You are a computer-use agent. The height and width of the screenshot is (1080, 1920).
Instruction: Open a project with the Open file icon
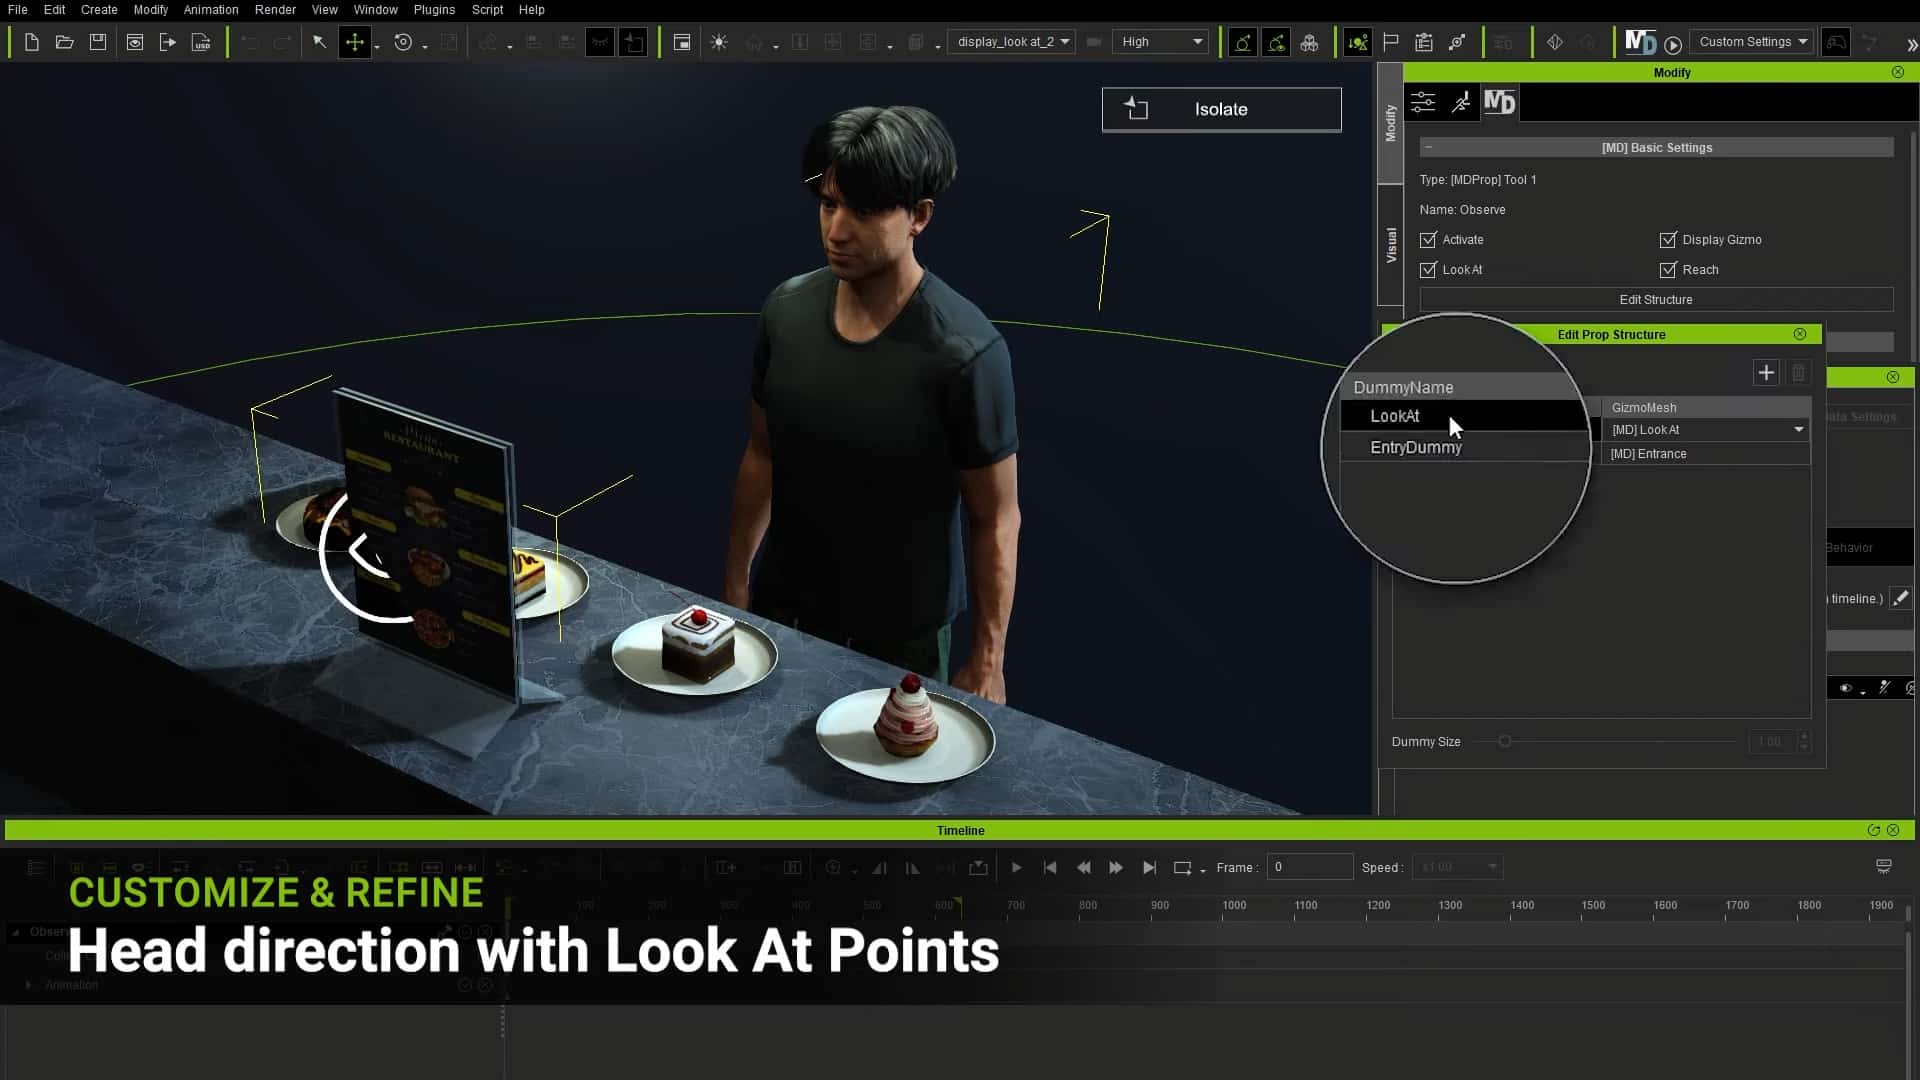64,42
